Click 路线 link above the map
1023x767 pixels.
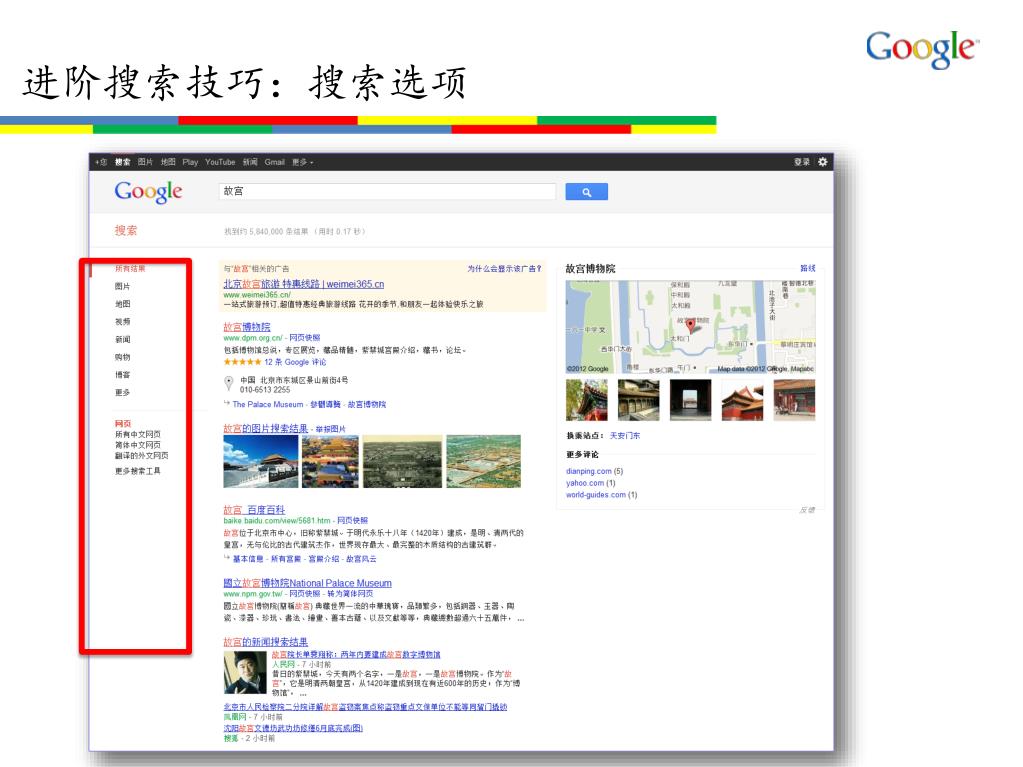808,268
